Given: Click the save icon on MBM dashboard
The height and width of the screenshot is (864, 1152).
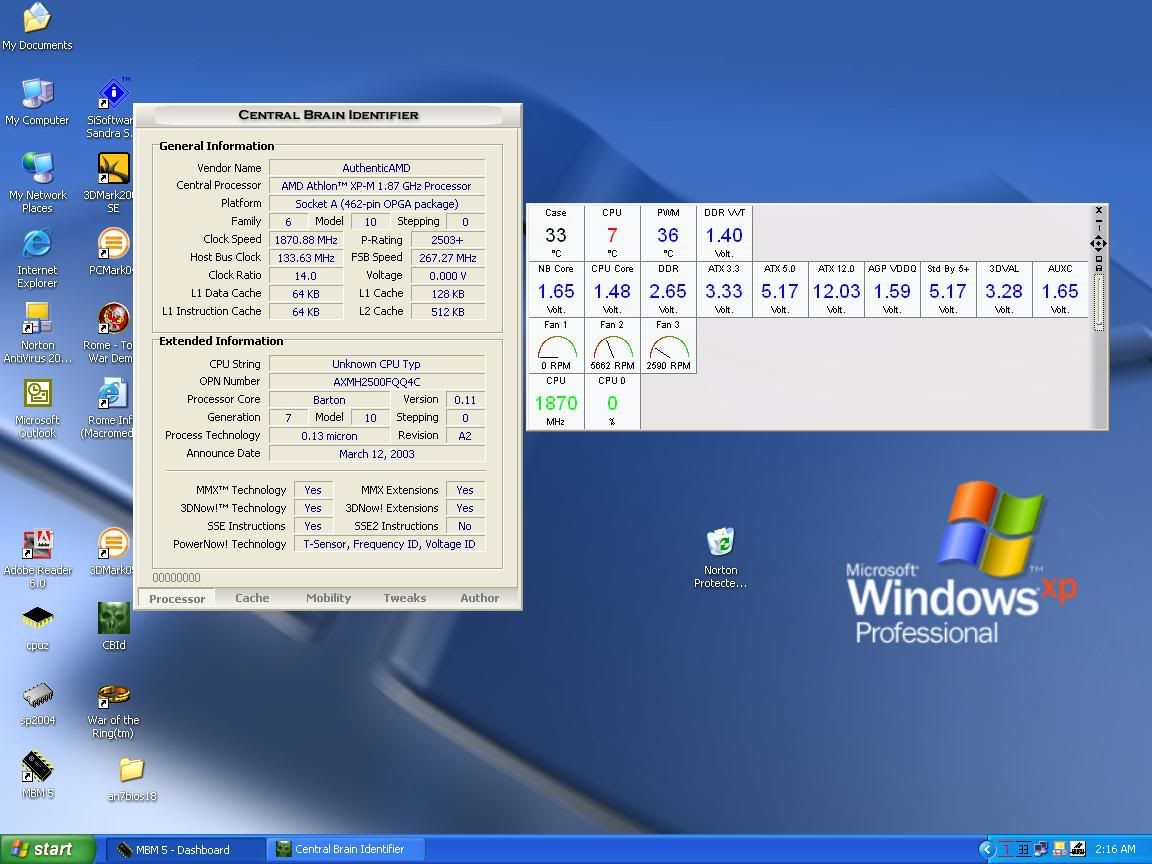Looking at the screenshot, I should (x=1099, y=267).
